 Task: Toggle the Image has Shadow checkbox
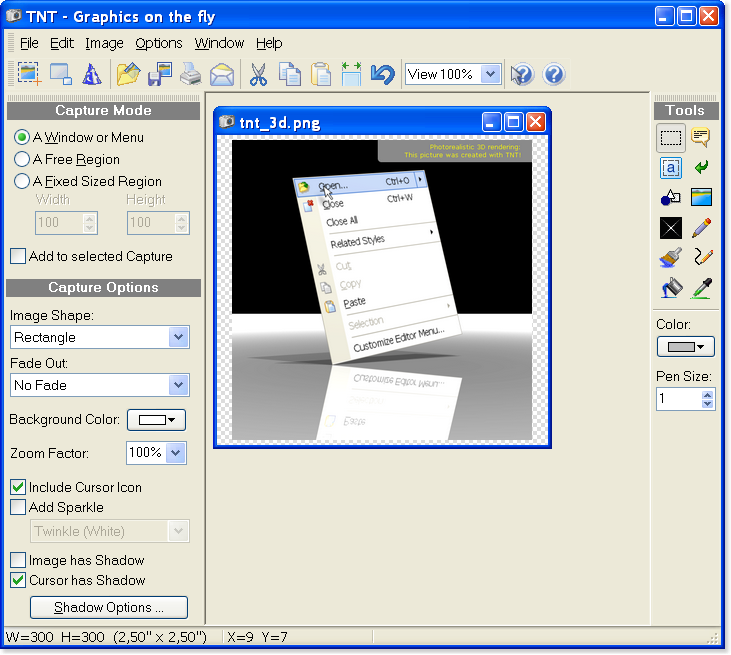(18, 560)
